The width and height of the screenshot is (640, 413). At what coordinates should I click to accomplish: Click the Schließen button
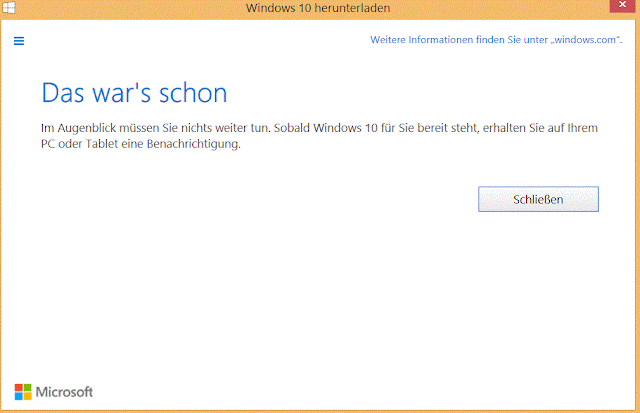tap(538, 199)
